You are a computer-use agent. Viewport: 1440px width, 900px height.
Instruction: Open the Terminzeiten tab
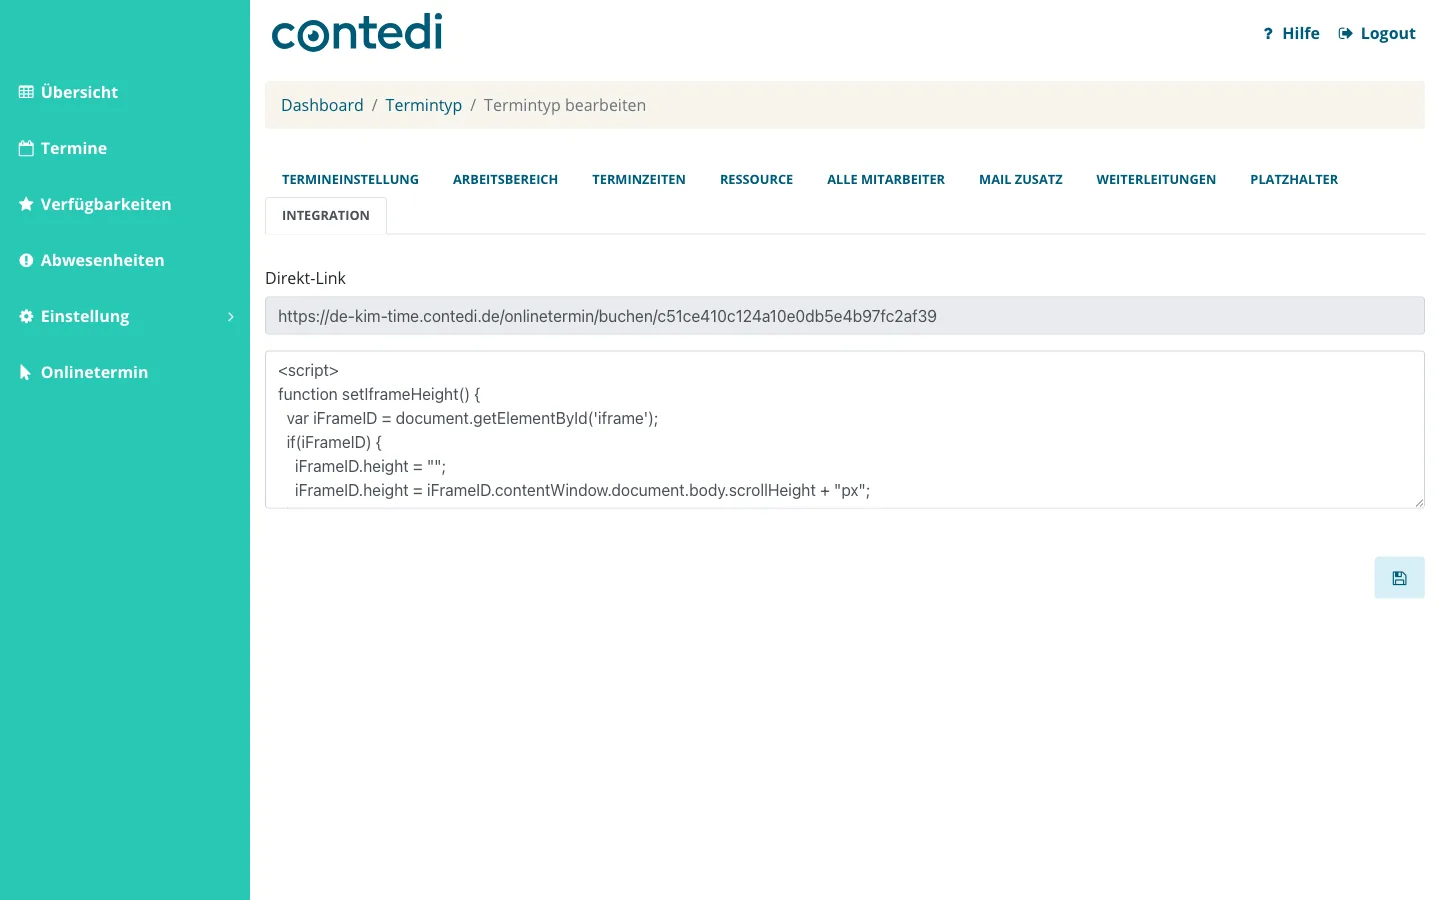click(x=639, y=180)
